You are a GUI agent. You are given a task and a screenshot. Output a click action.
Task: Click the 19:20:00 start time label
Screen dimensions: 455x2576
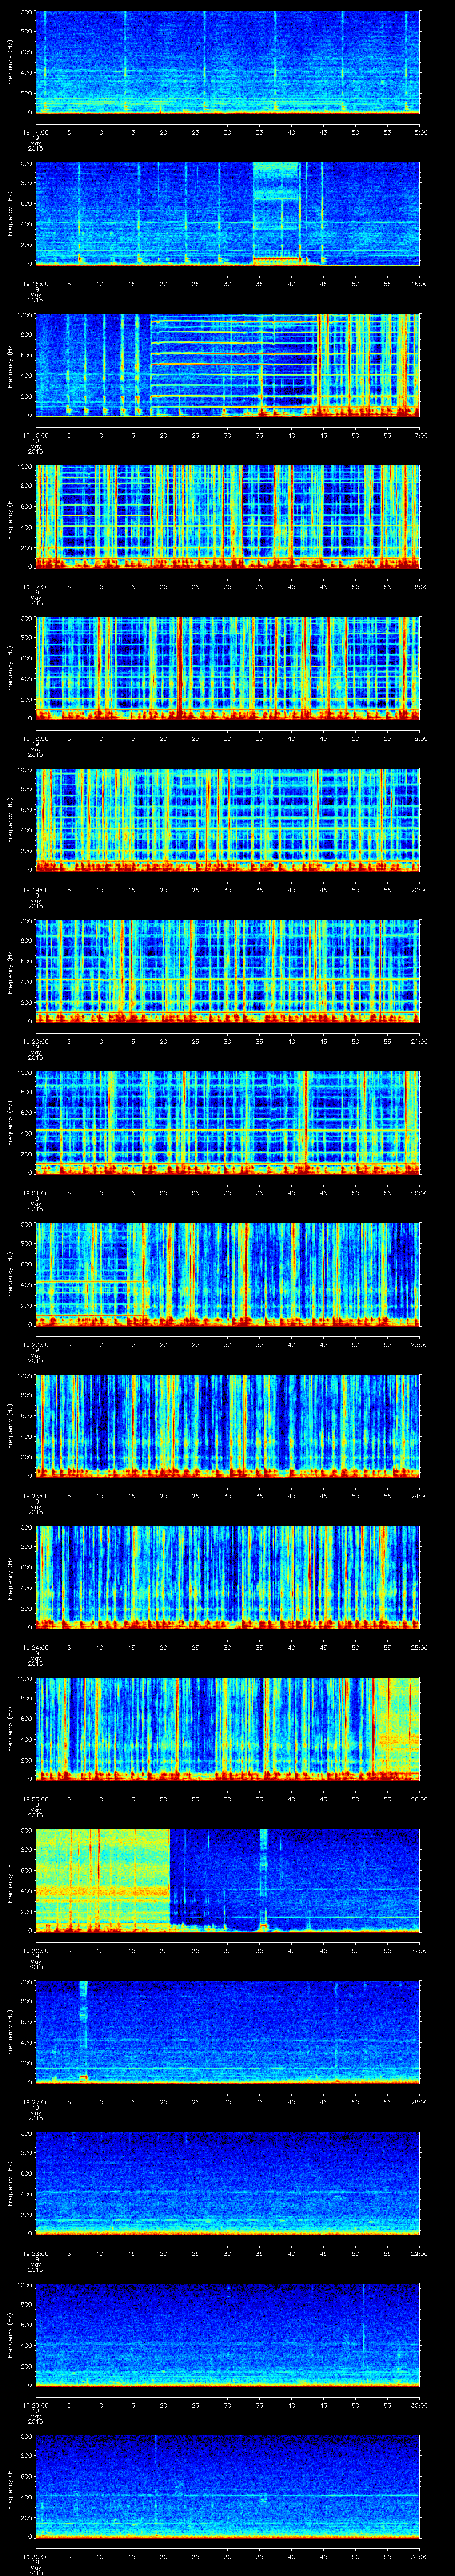click(35, 1041)
